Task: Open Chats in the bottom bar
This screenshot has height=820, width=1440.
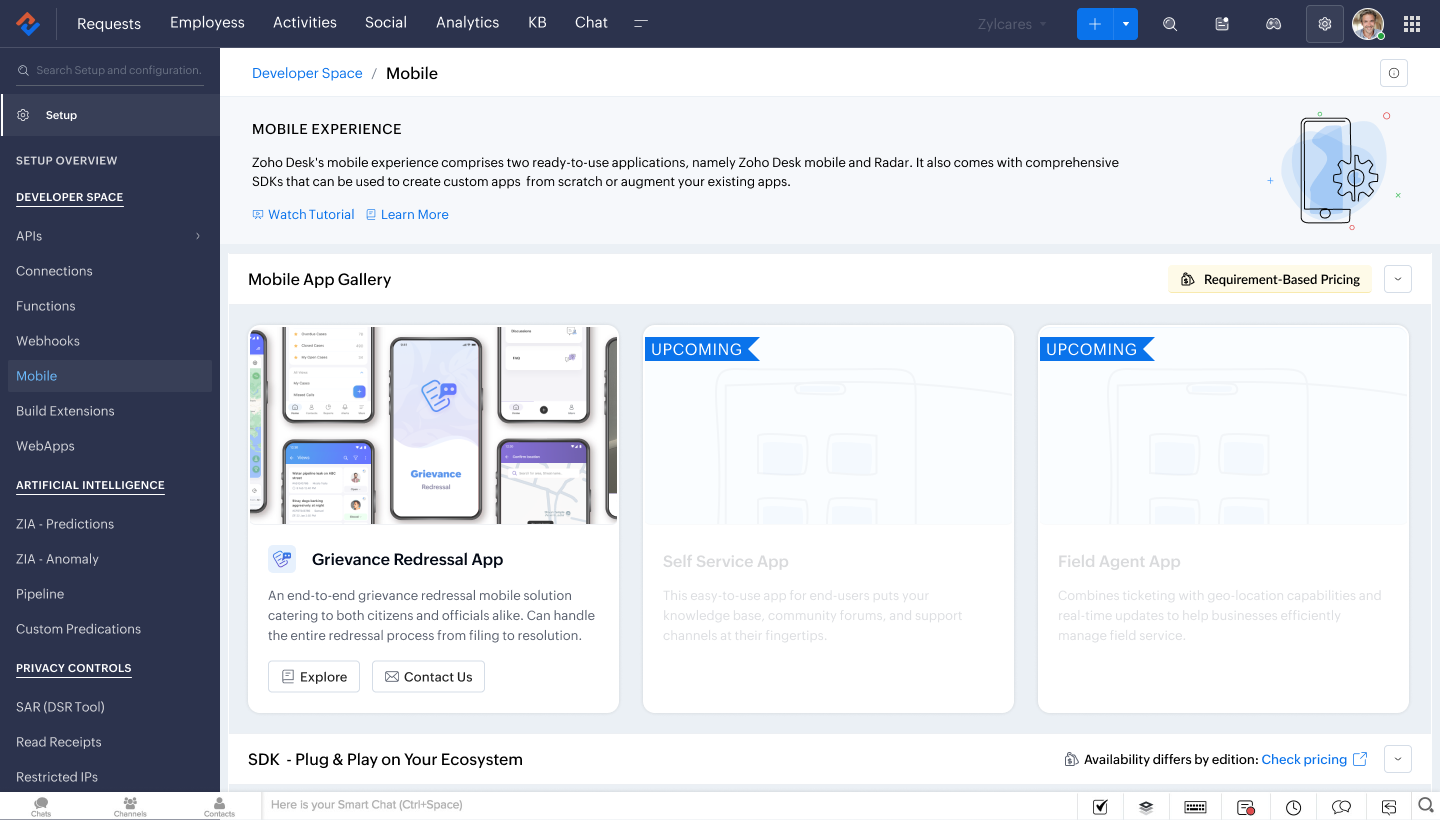Action: [41, 806]
